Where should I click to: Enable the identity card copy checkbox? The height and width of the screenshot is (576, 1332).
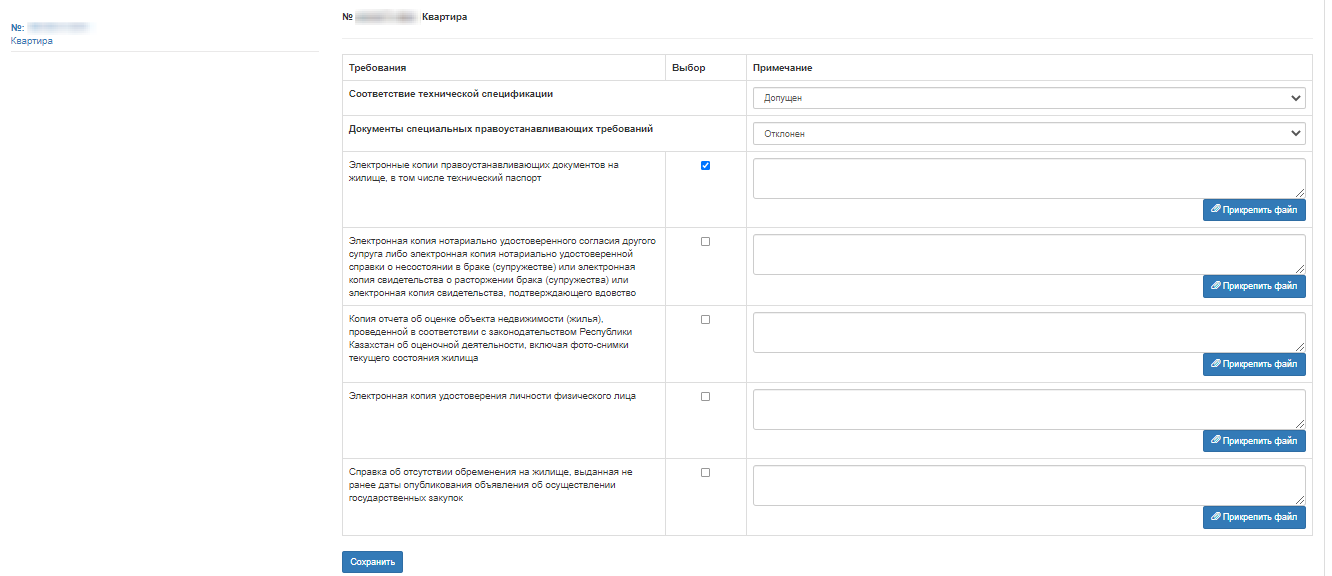(x=705, y=396)
